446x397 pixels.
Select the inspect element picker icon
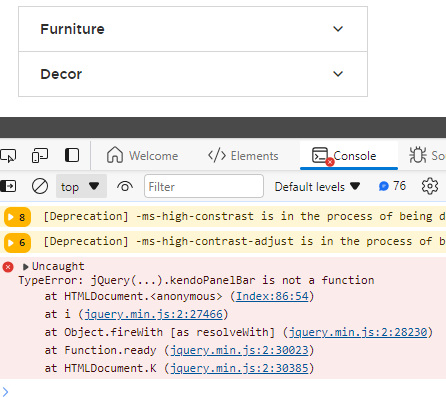[8, 156]
